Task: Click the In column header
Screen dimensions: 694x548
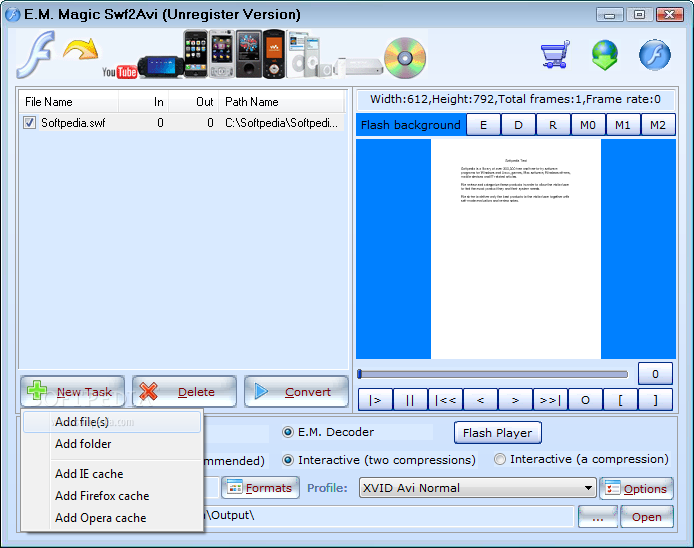Action: [143, 102]
